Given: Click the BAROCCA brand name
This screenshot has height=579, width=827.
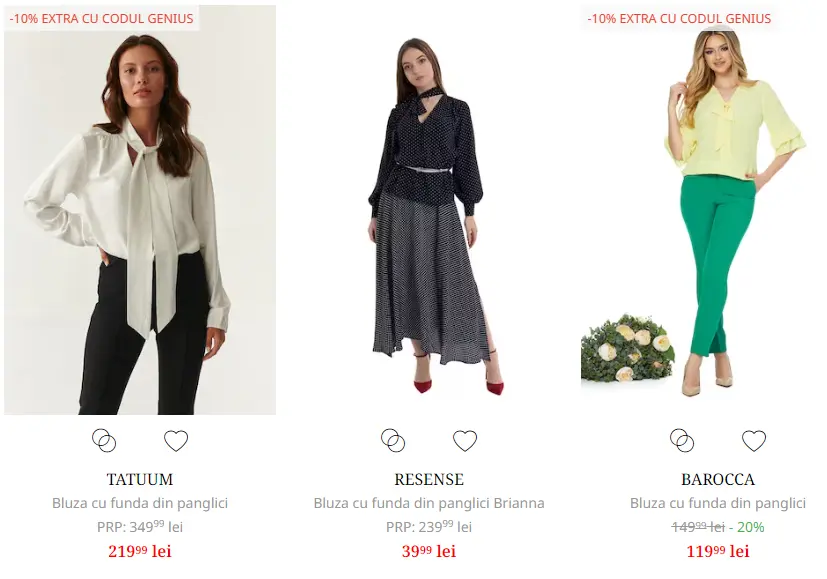Looking at the screenshot, I should click(x=718, y=480).
